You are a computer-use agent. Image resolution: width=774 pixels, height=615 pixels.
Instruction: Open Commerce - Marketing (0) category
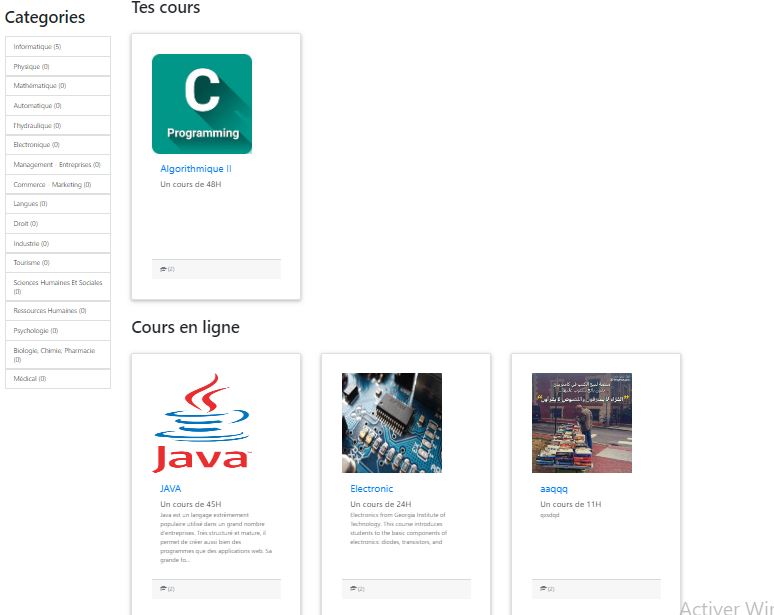[x=58, y=184]
